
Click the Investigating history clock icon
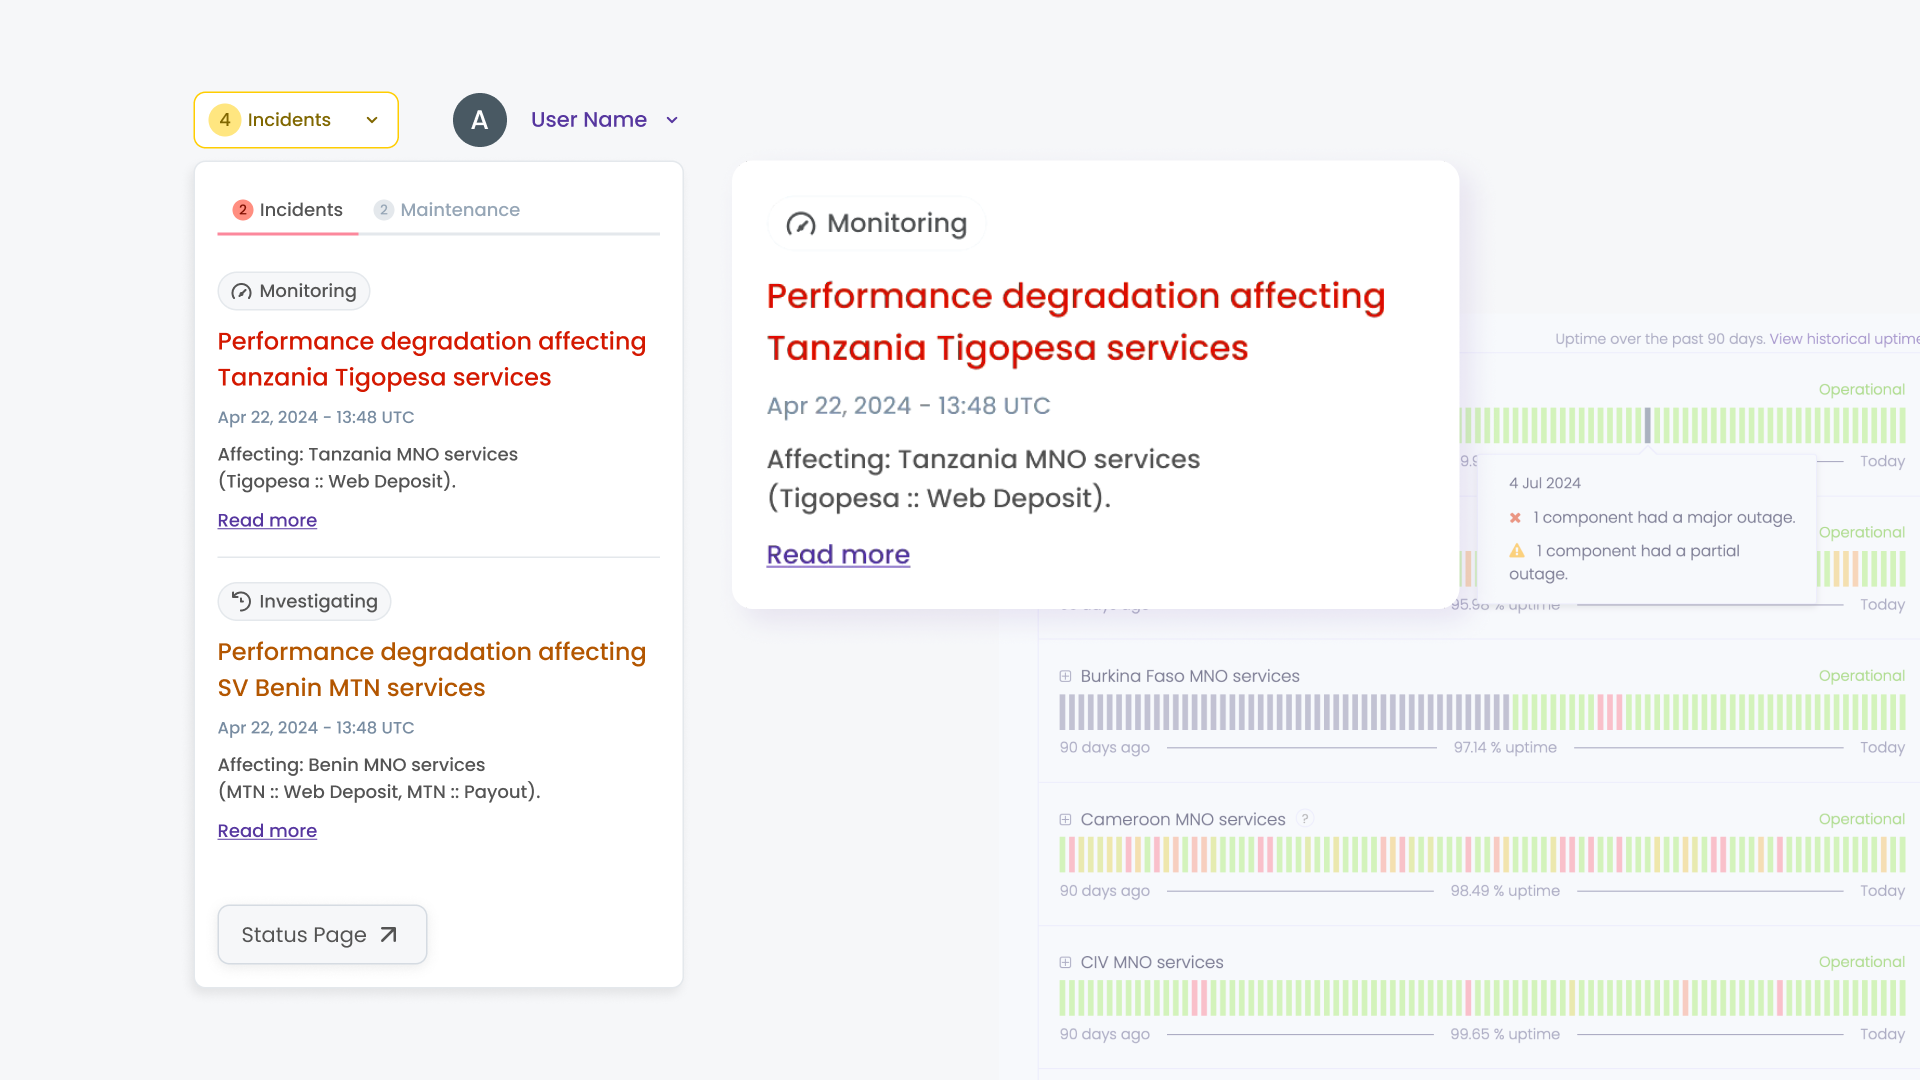click(241, 601)
